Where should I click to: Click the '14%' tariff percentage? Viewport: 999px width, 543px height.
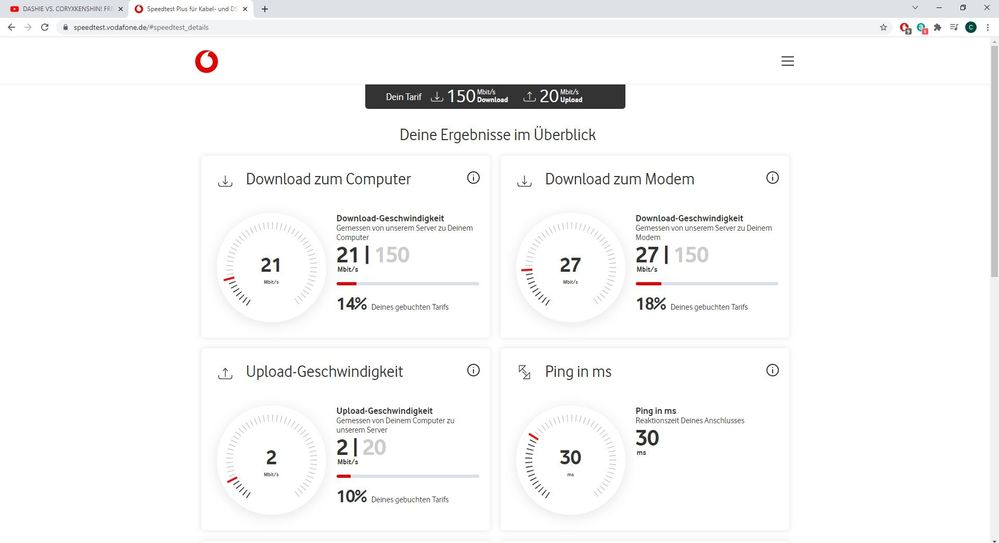point(352,304)
